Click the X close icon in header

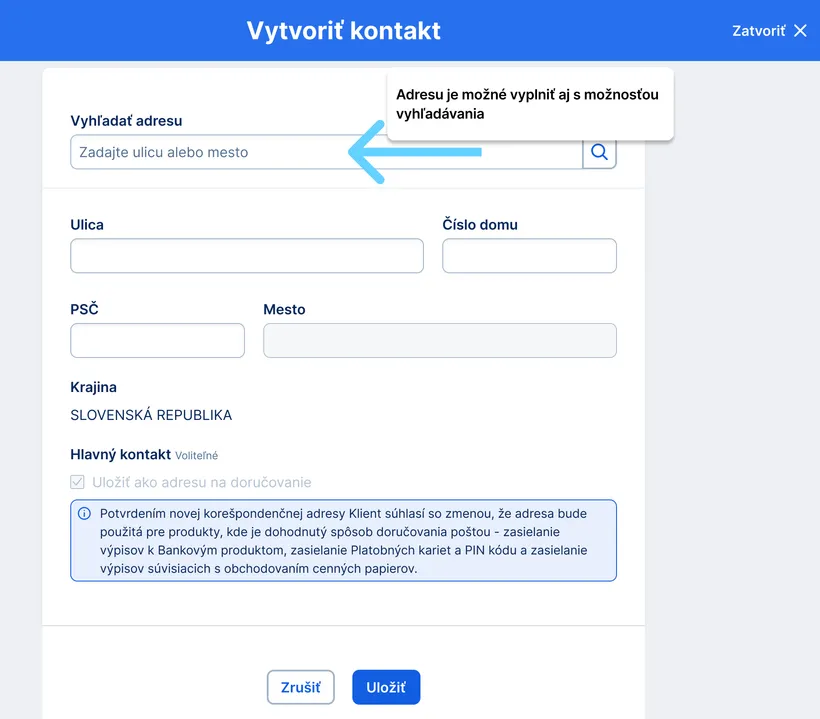tap(800, 30)
